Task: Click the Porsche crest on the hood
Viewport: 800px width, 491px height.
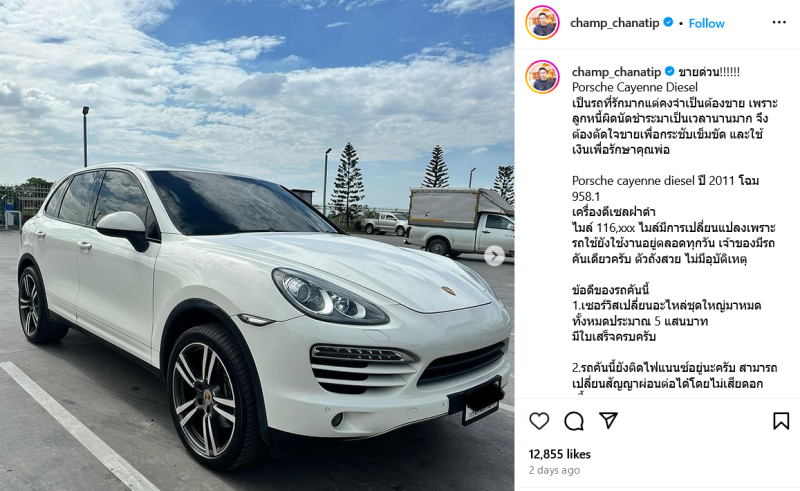Action: (448, 290)
